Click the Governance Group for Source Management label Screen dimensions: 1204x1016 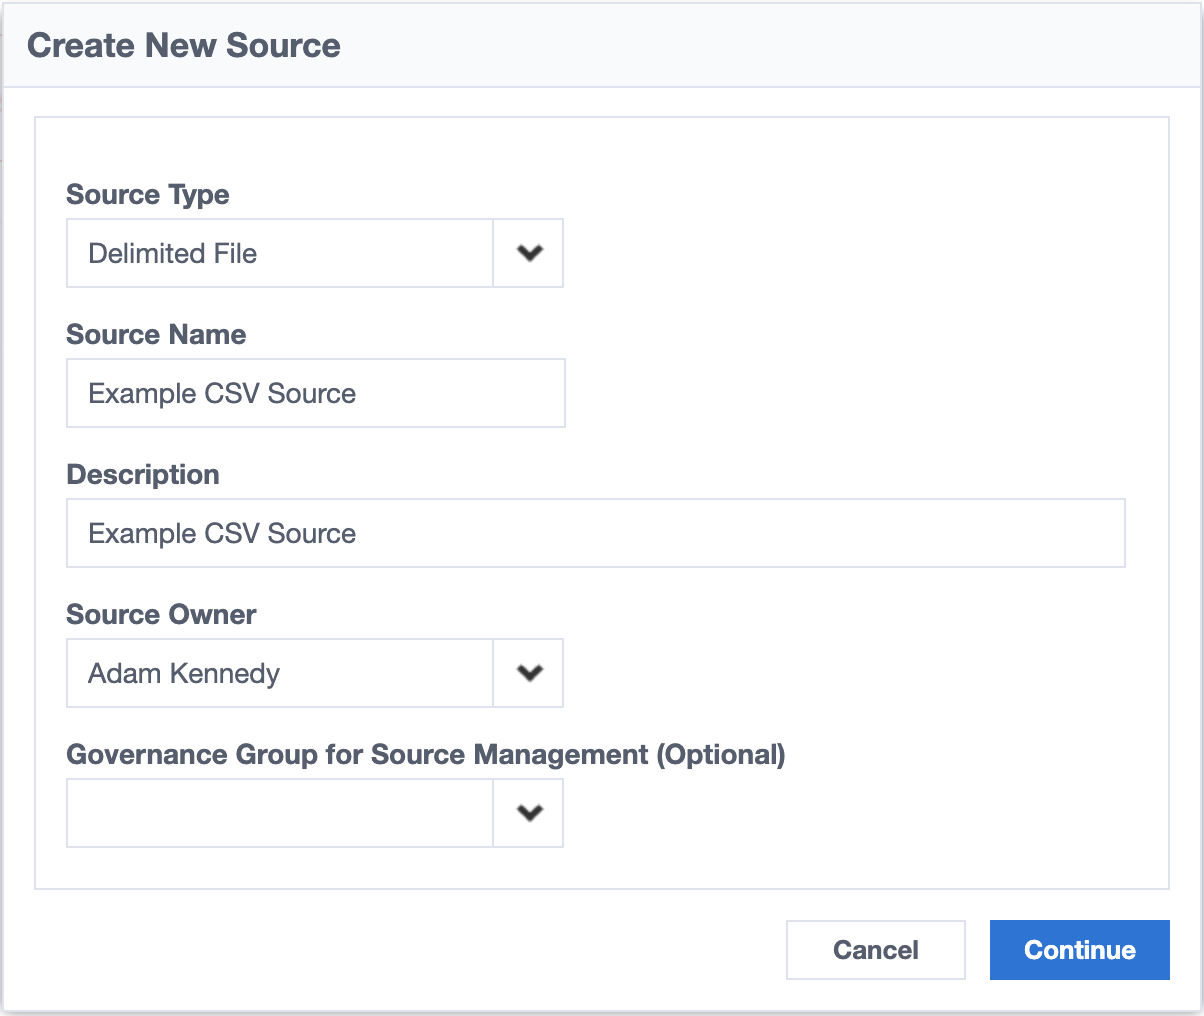(425, 755)
